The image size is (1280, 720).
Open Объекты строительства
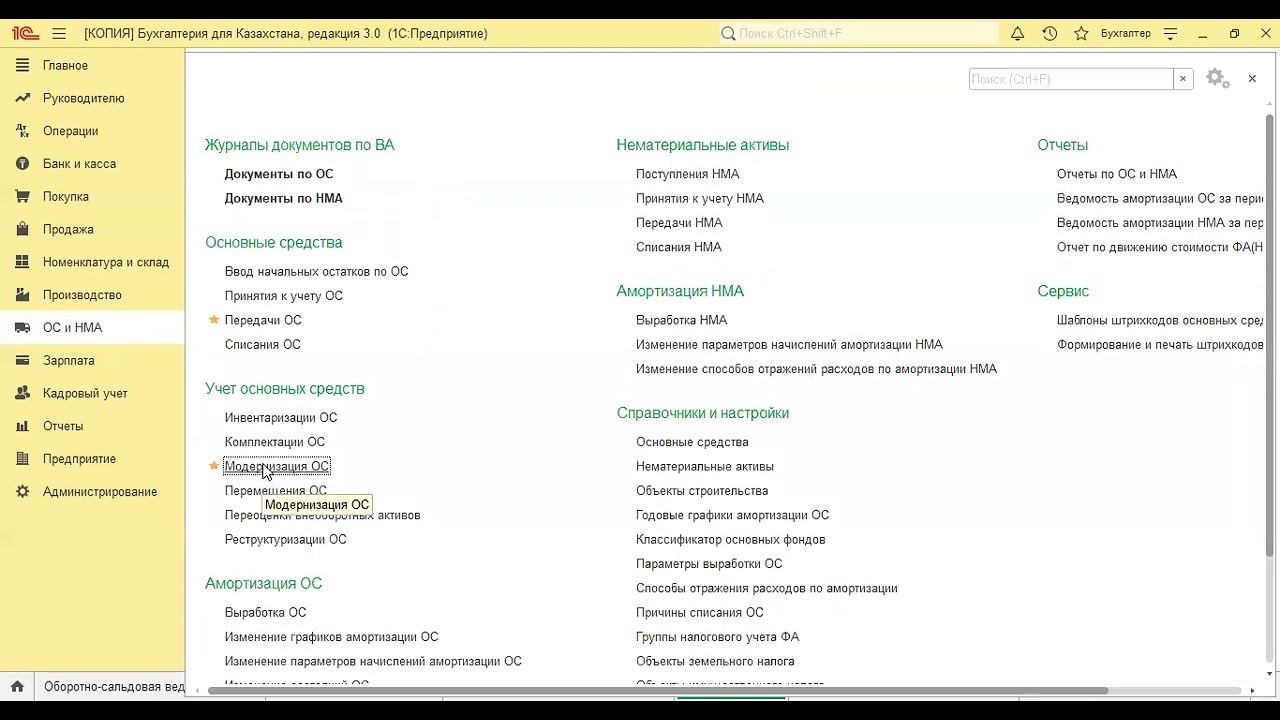click(702, 491)
